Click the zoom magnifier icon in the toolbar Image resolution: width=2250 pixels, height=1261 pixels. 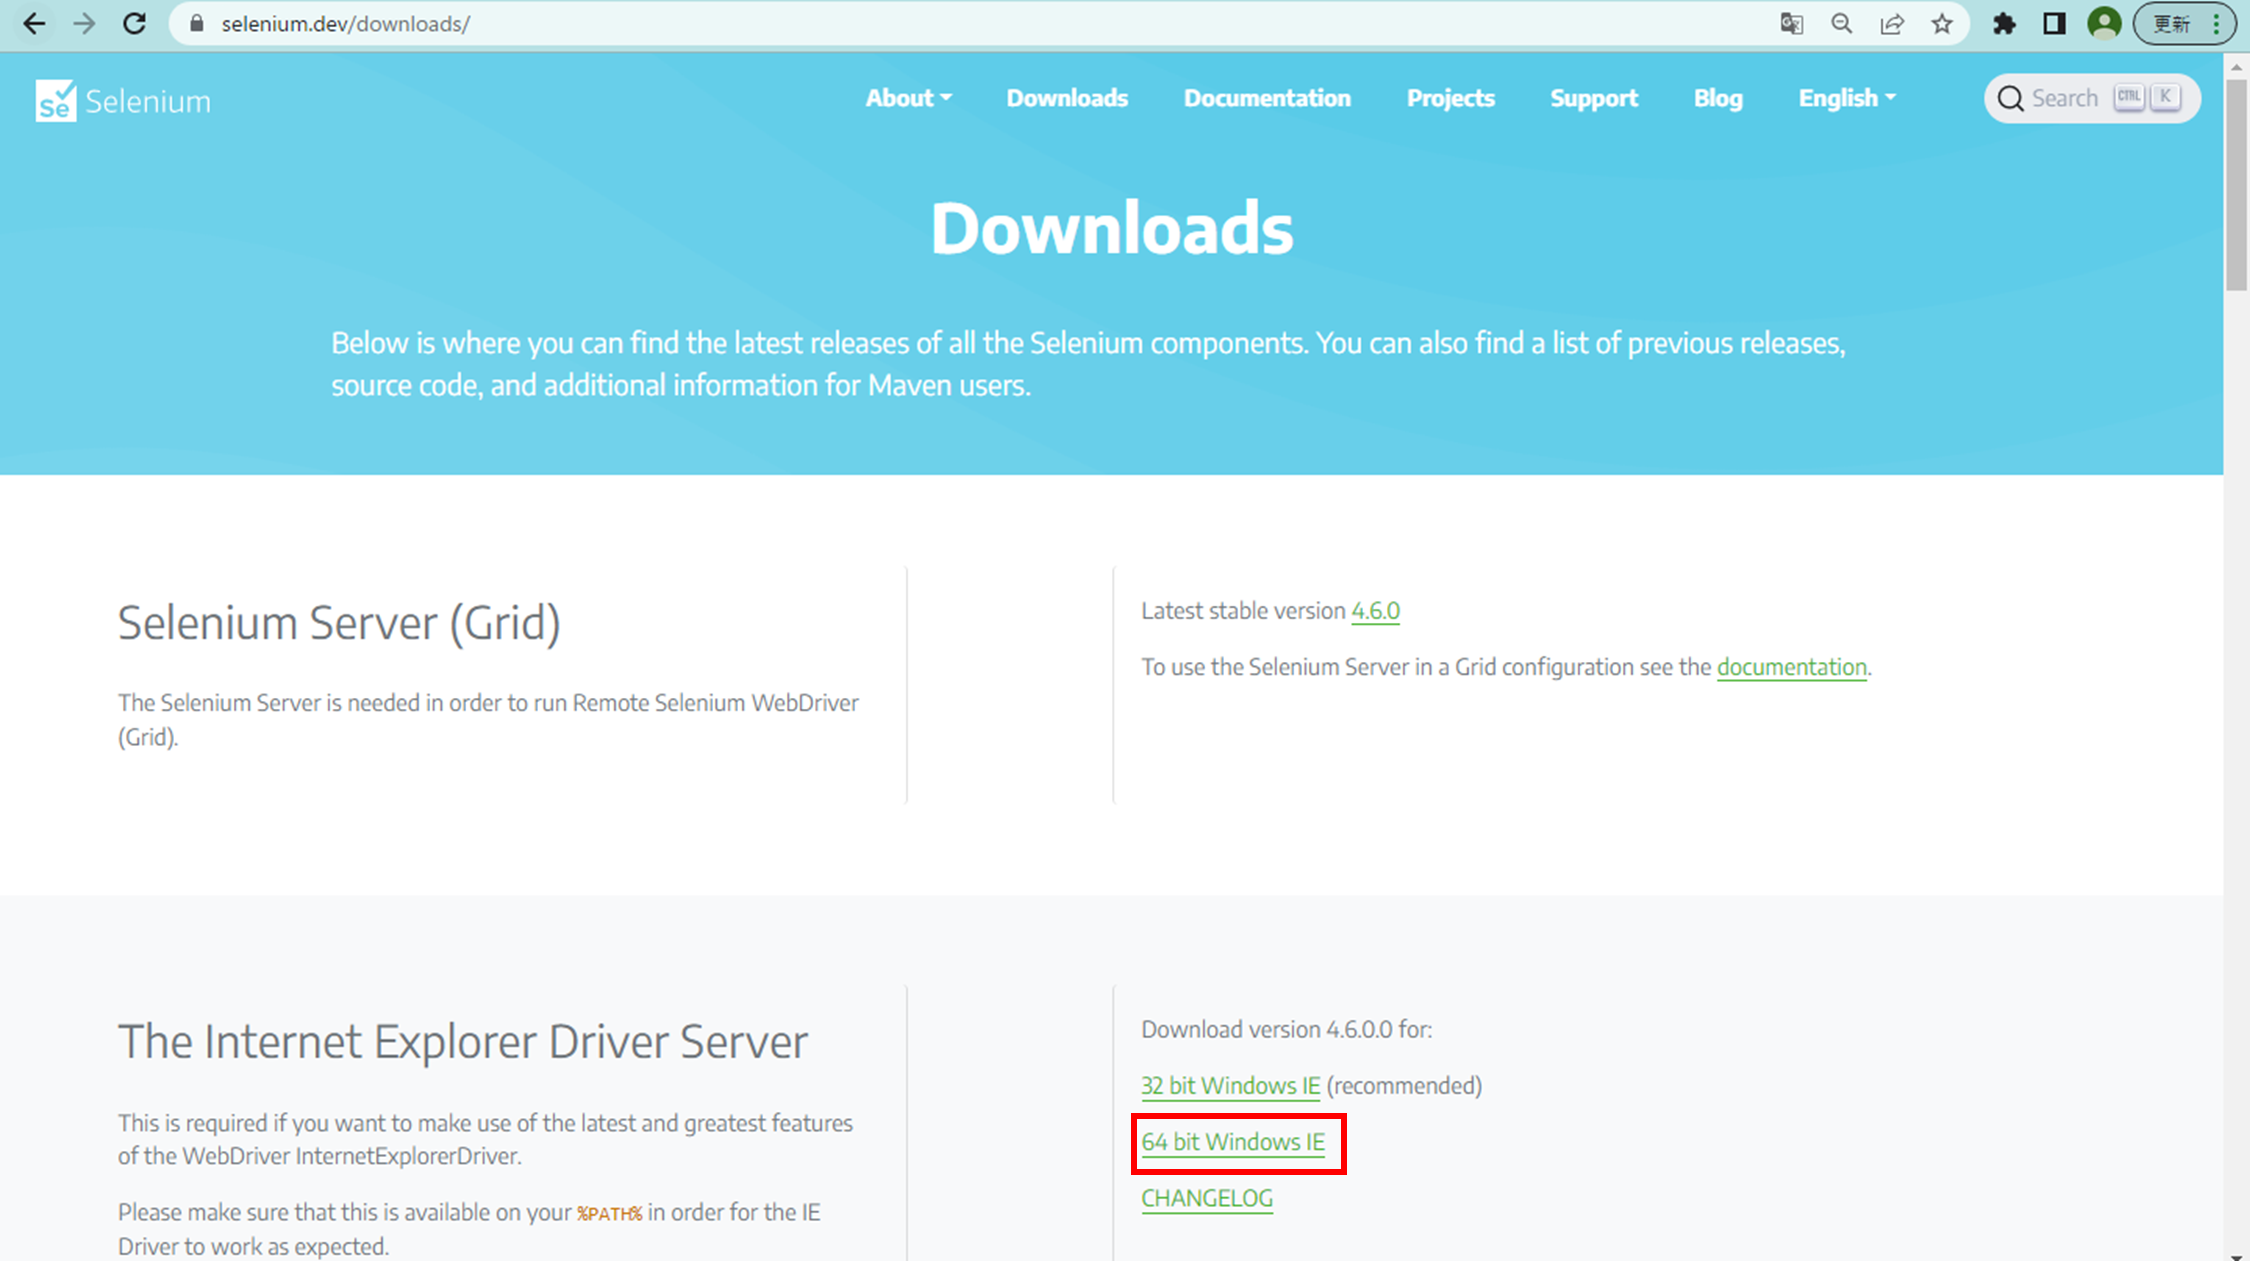pos(1841,23)
